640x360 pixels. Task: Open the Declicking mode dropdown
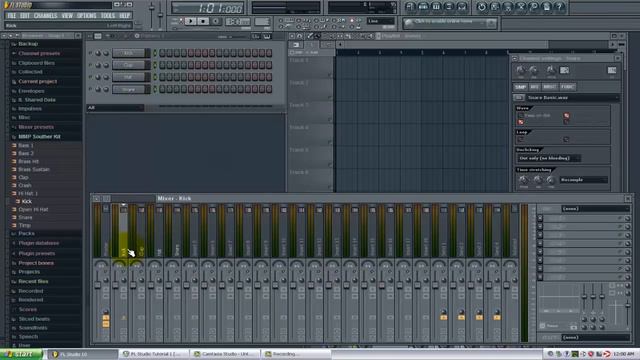[x=549, y=158]
